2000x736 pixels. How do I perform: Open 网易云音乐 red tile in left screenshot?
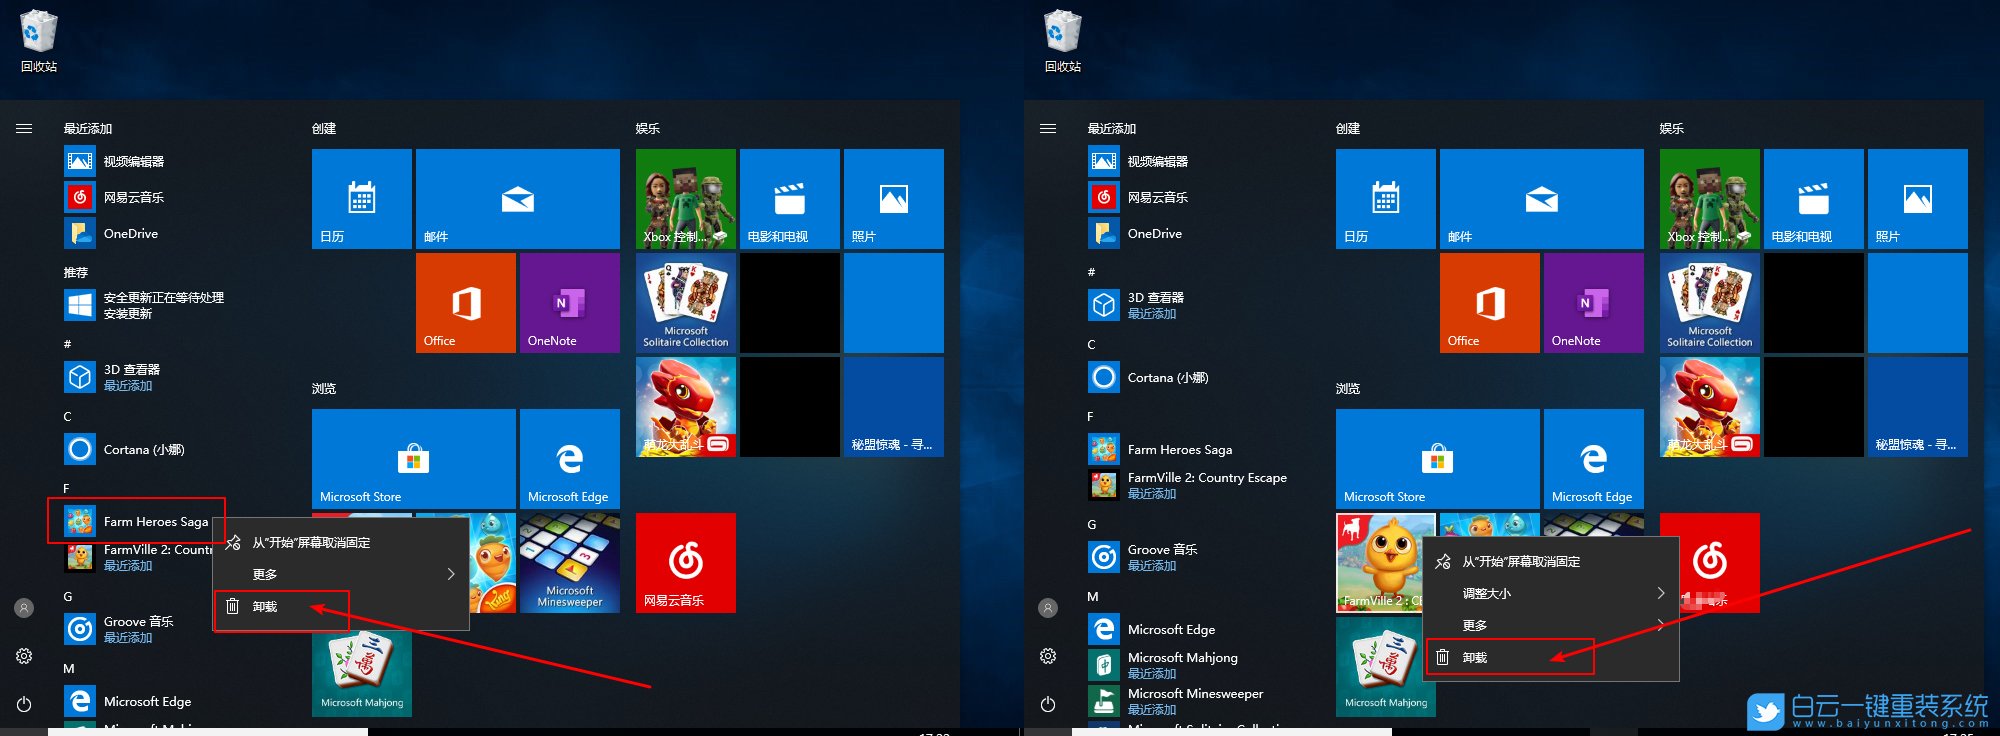[x=686, y=563]
